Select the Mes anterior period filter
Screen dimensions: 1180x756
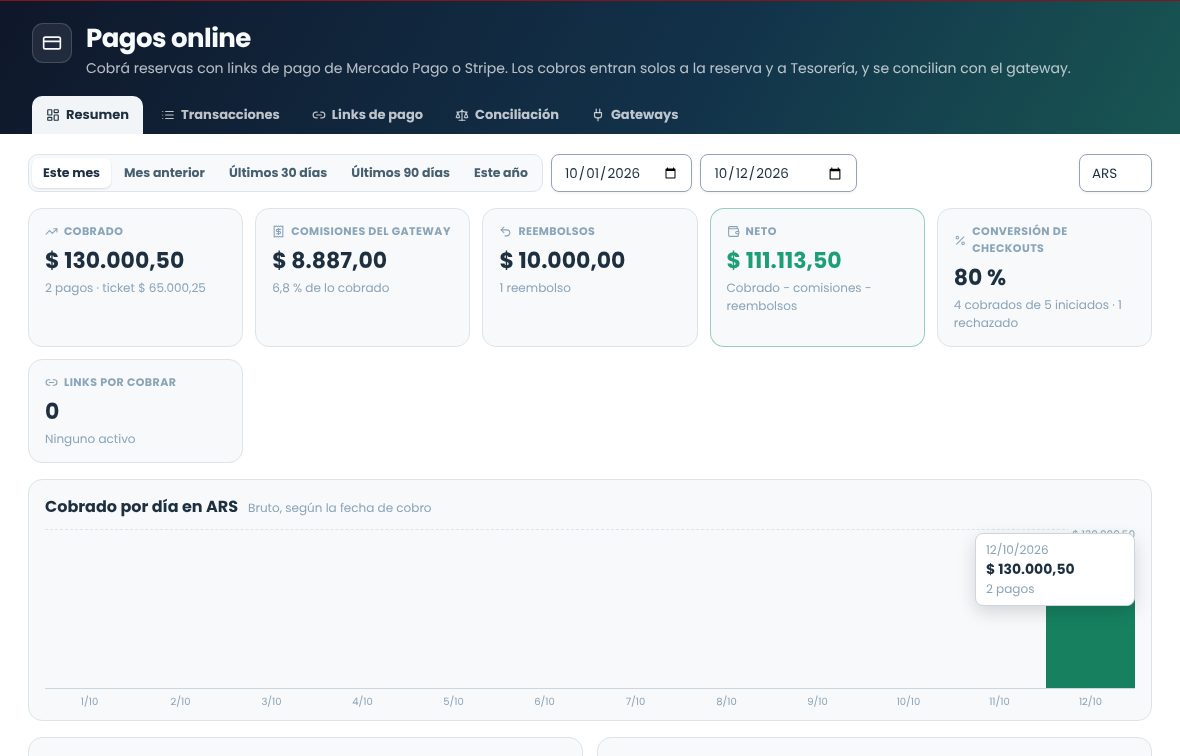point(164,173)
